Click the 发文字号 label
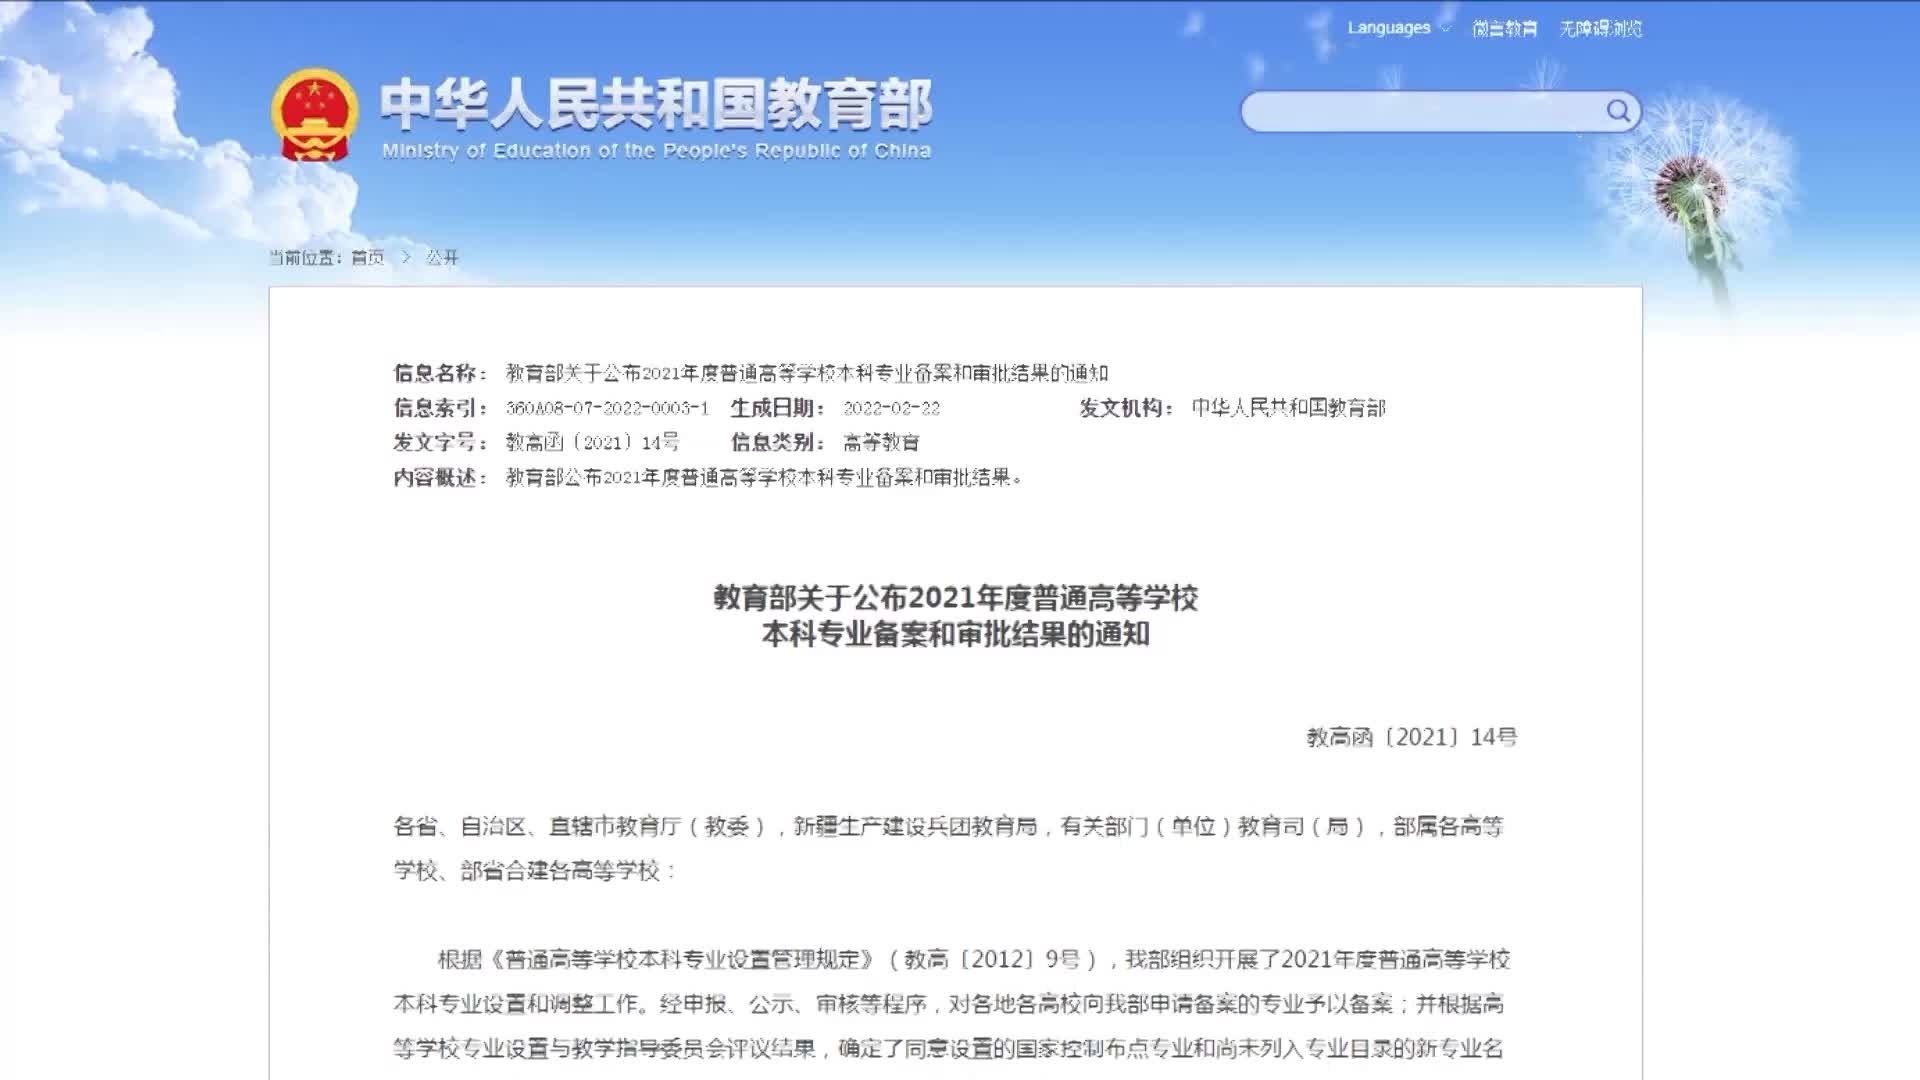 (440, 442)
